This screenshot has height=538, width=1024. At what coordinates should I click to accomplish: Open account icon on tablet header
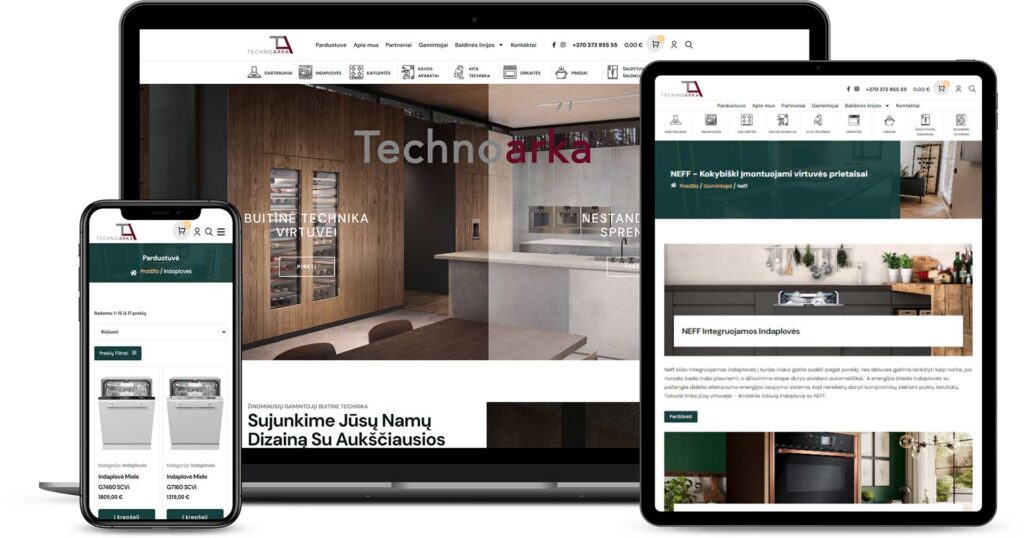[959, 89]
